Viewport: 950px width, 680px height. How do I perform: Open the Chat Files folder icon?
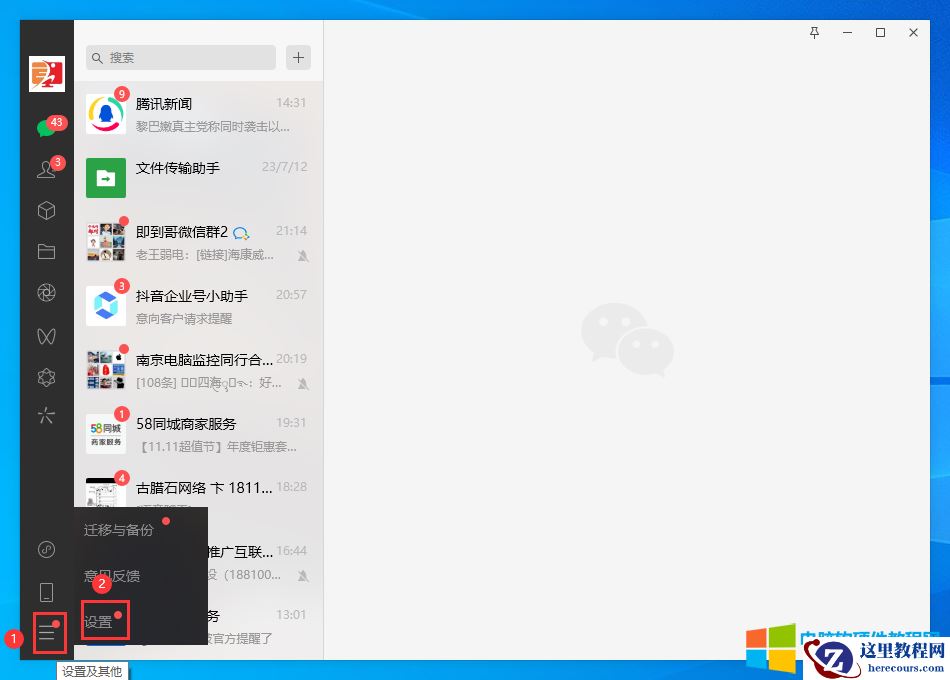(x=46, y=252)
